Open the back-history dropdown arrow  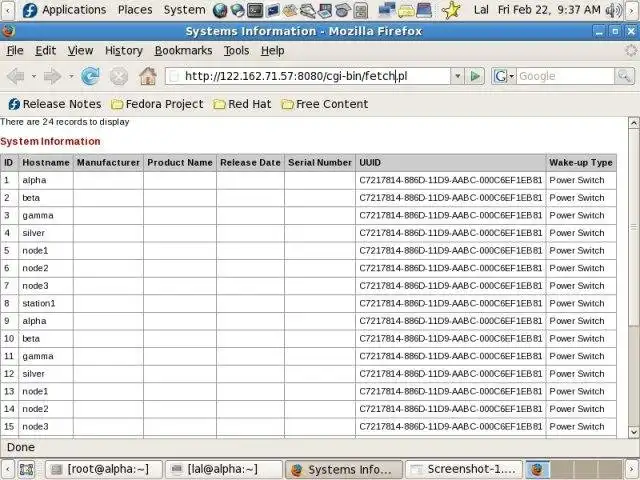(x=34, y=76)
